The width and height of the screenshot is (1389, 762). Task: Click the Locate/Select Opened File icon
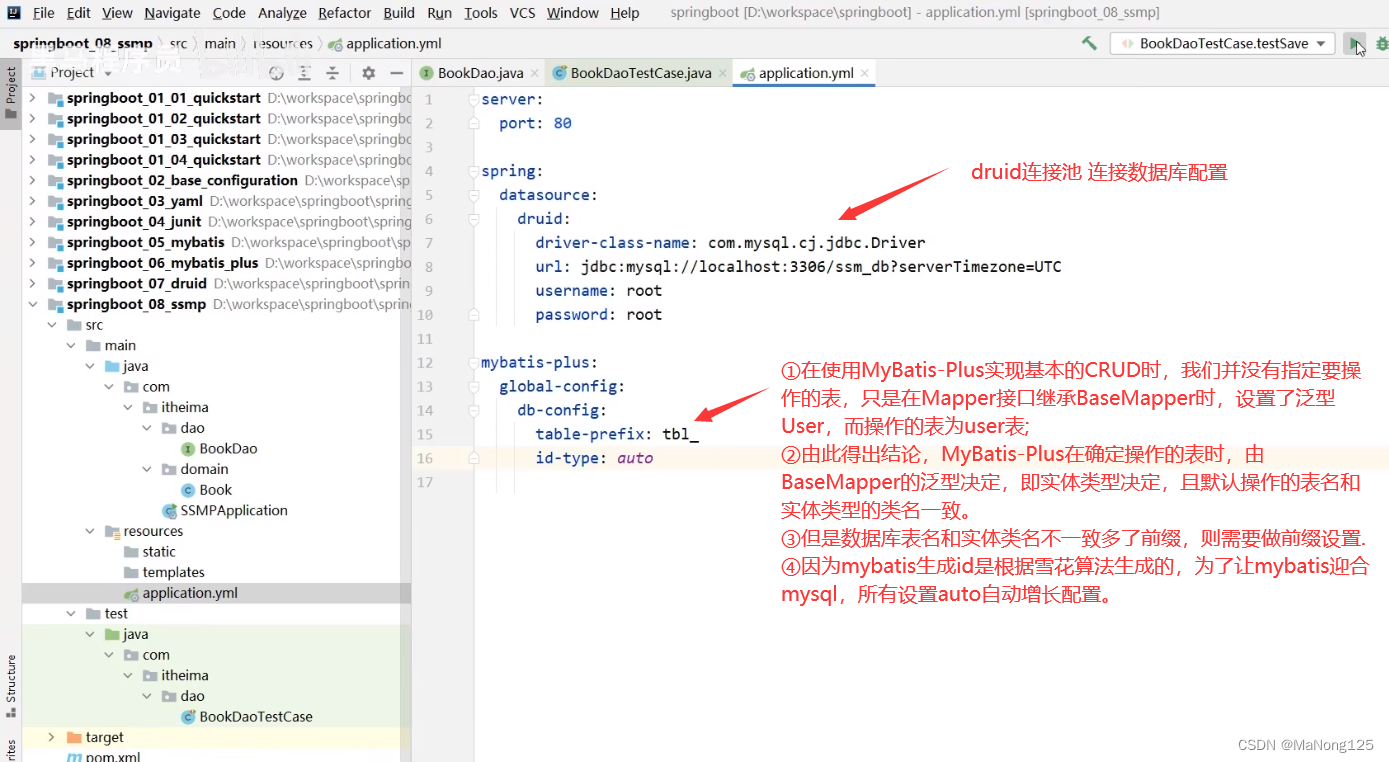point(276,73)
